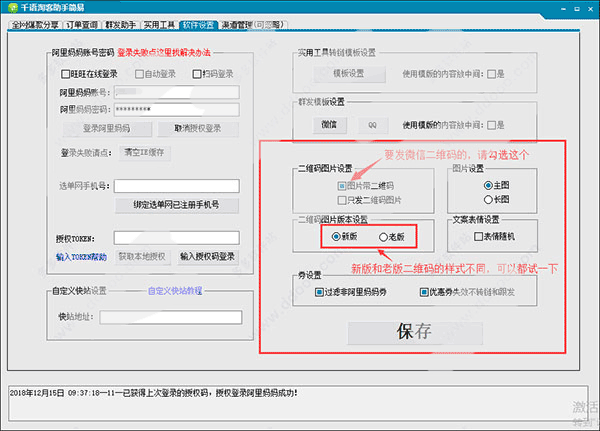
Task: Click the 获取本地授权 button
Action: coord(142,257)
